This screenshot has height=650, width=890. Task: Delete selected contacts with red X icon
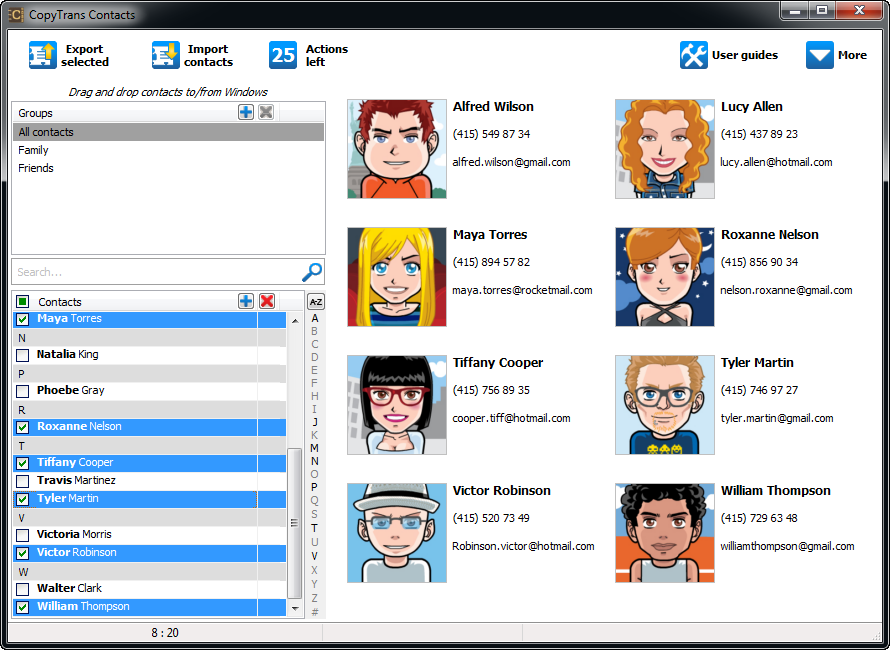pos(267,301)
